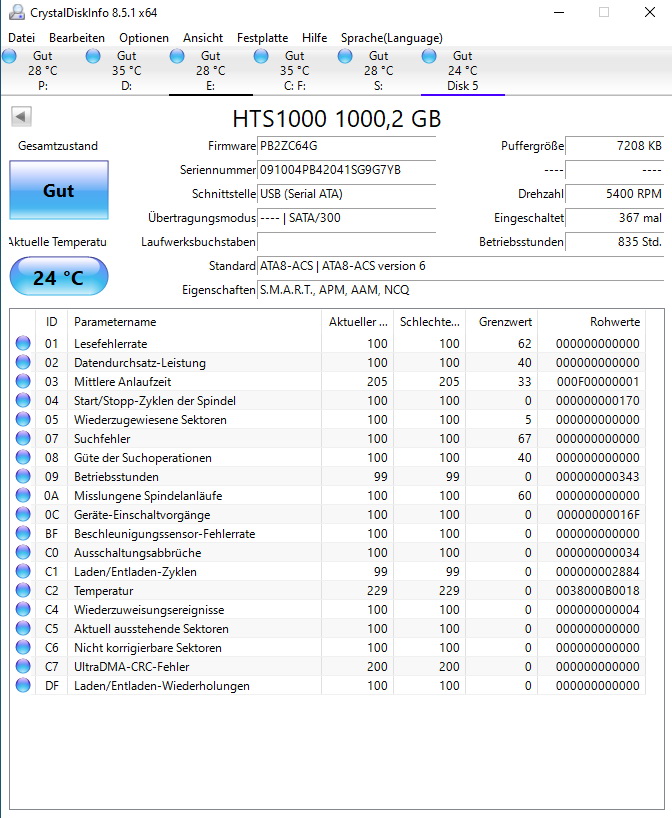Switch to disk tab C: F:

point(295,70)
